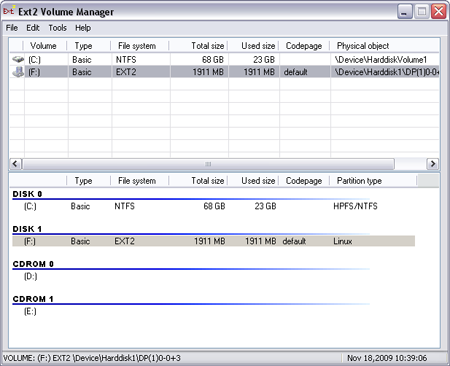Click HPFS/NTFS partition type text

[355, 206]
